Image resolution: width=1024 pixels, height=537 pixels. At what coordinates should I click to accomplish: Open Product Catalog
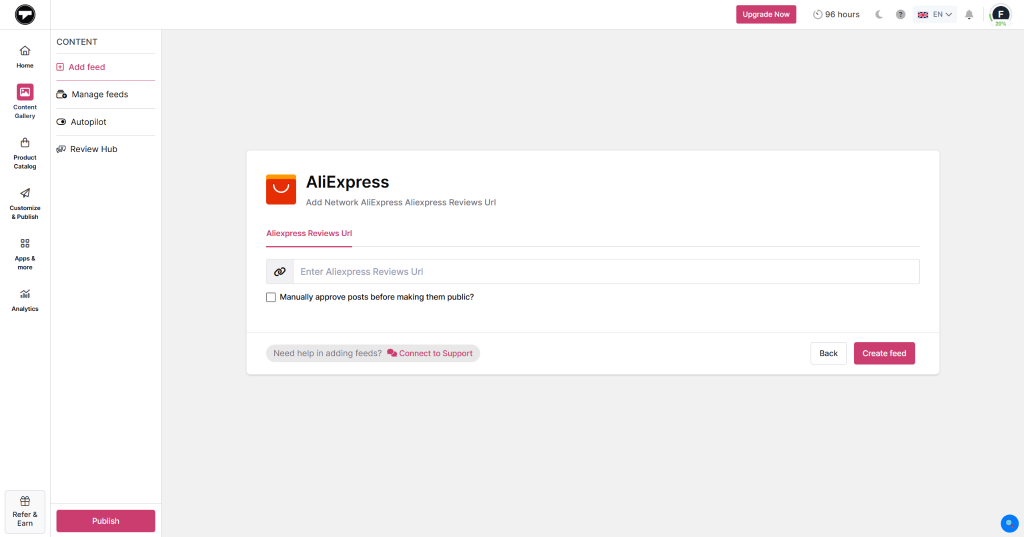[x=25, y=154]
